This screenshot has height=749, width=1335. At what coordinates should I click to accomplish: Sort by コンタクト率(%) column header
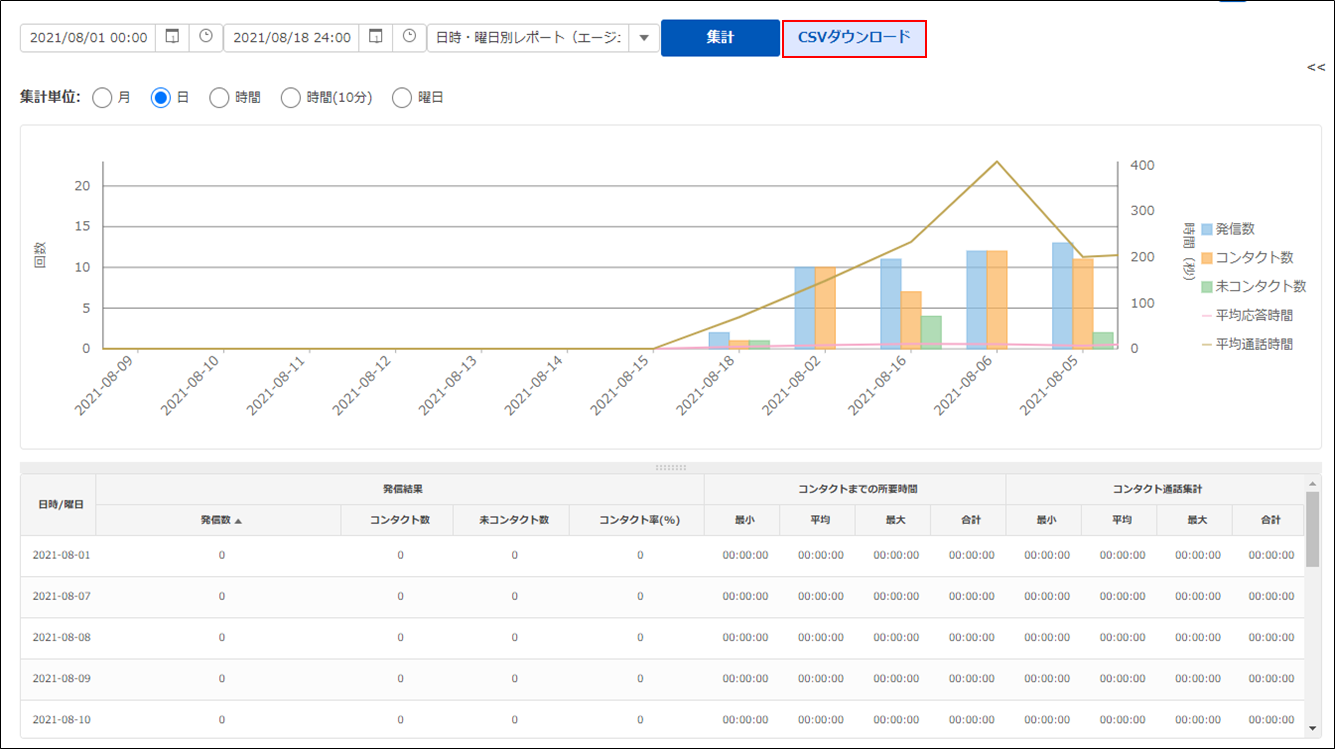pos(639,520)
